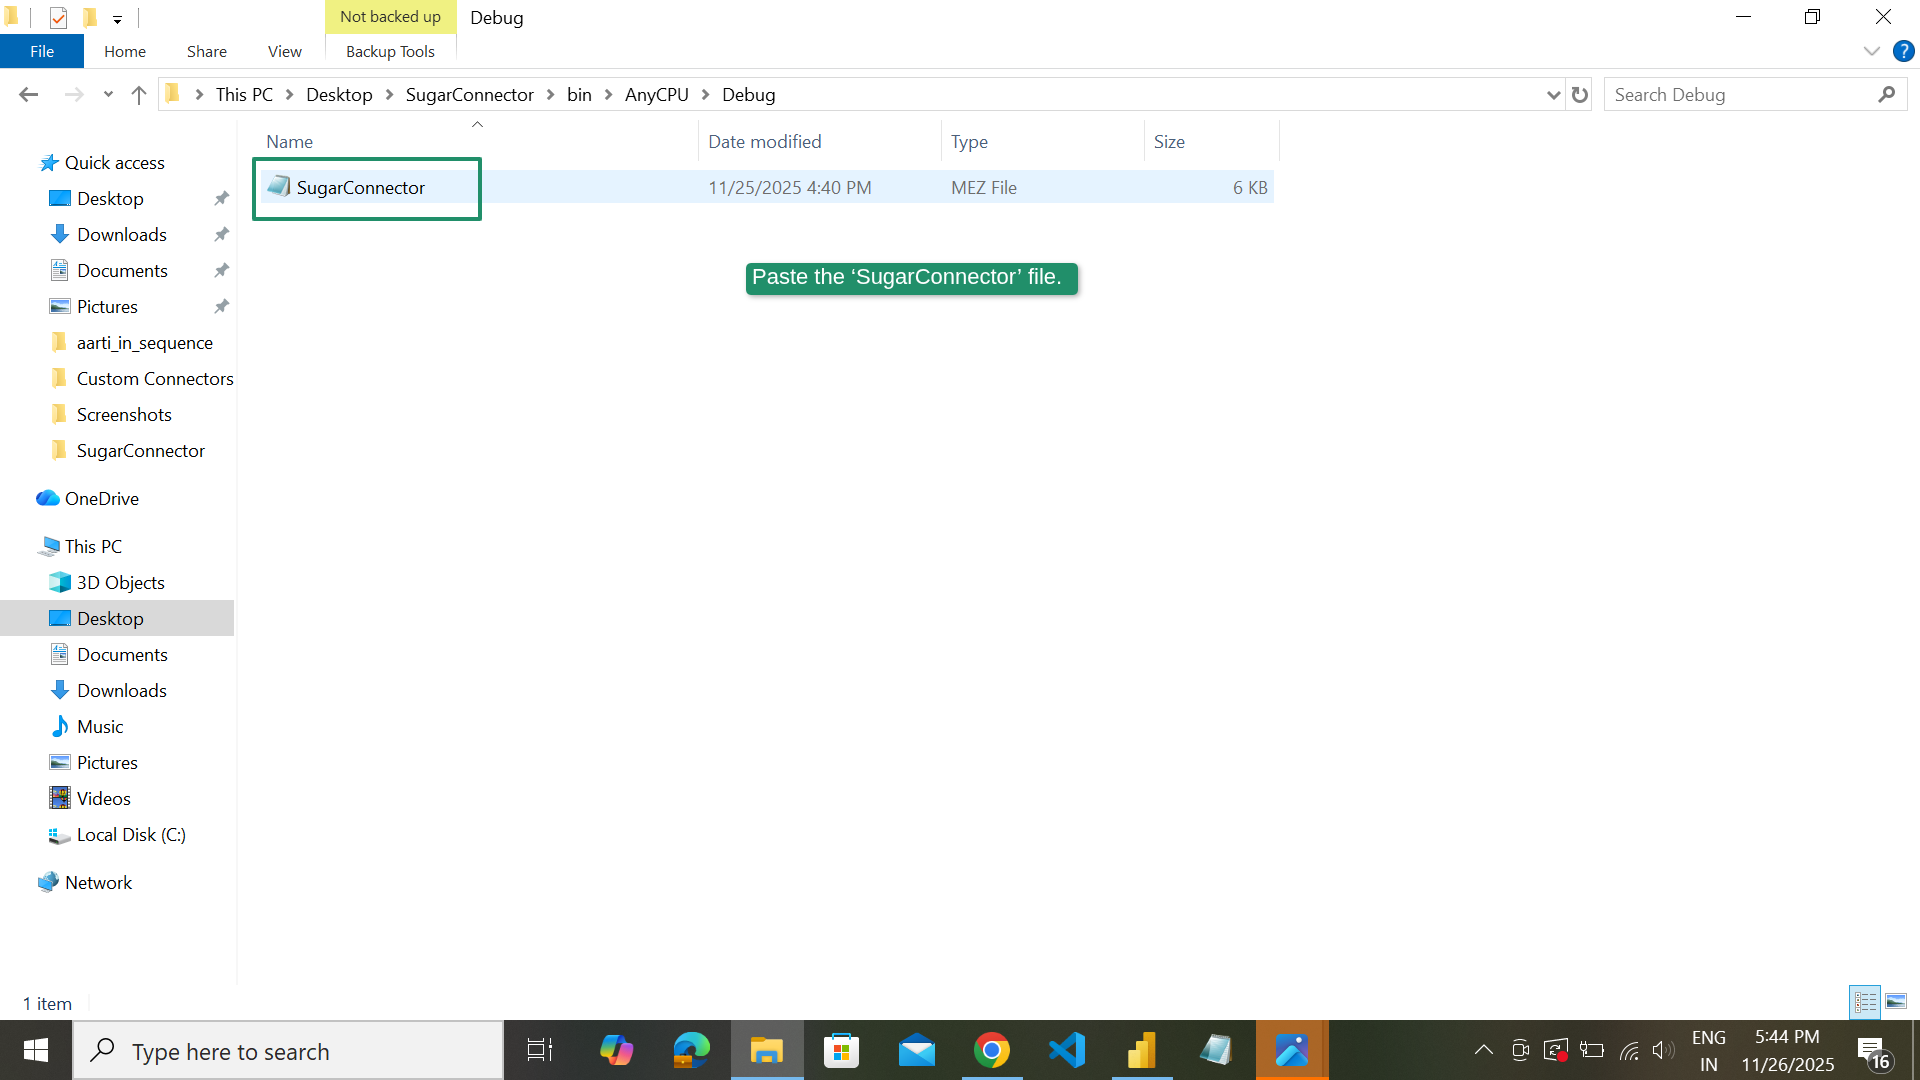The height and width of the screenshot is (1080, 1920).
Task: Collapse This PC in the navigation pane
Action: [x=28, y=546]
